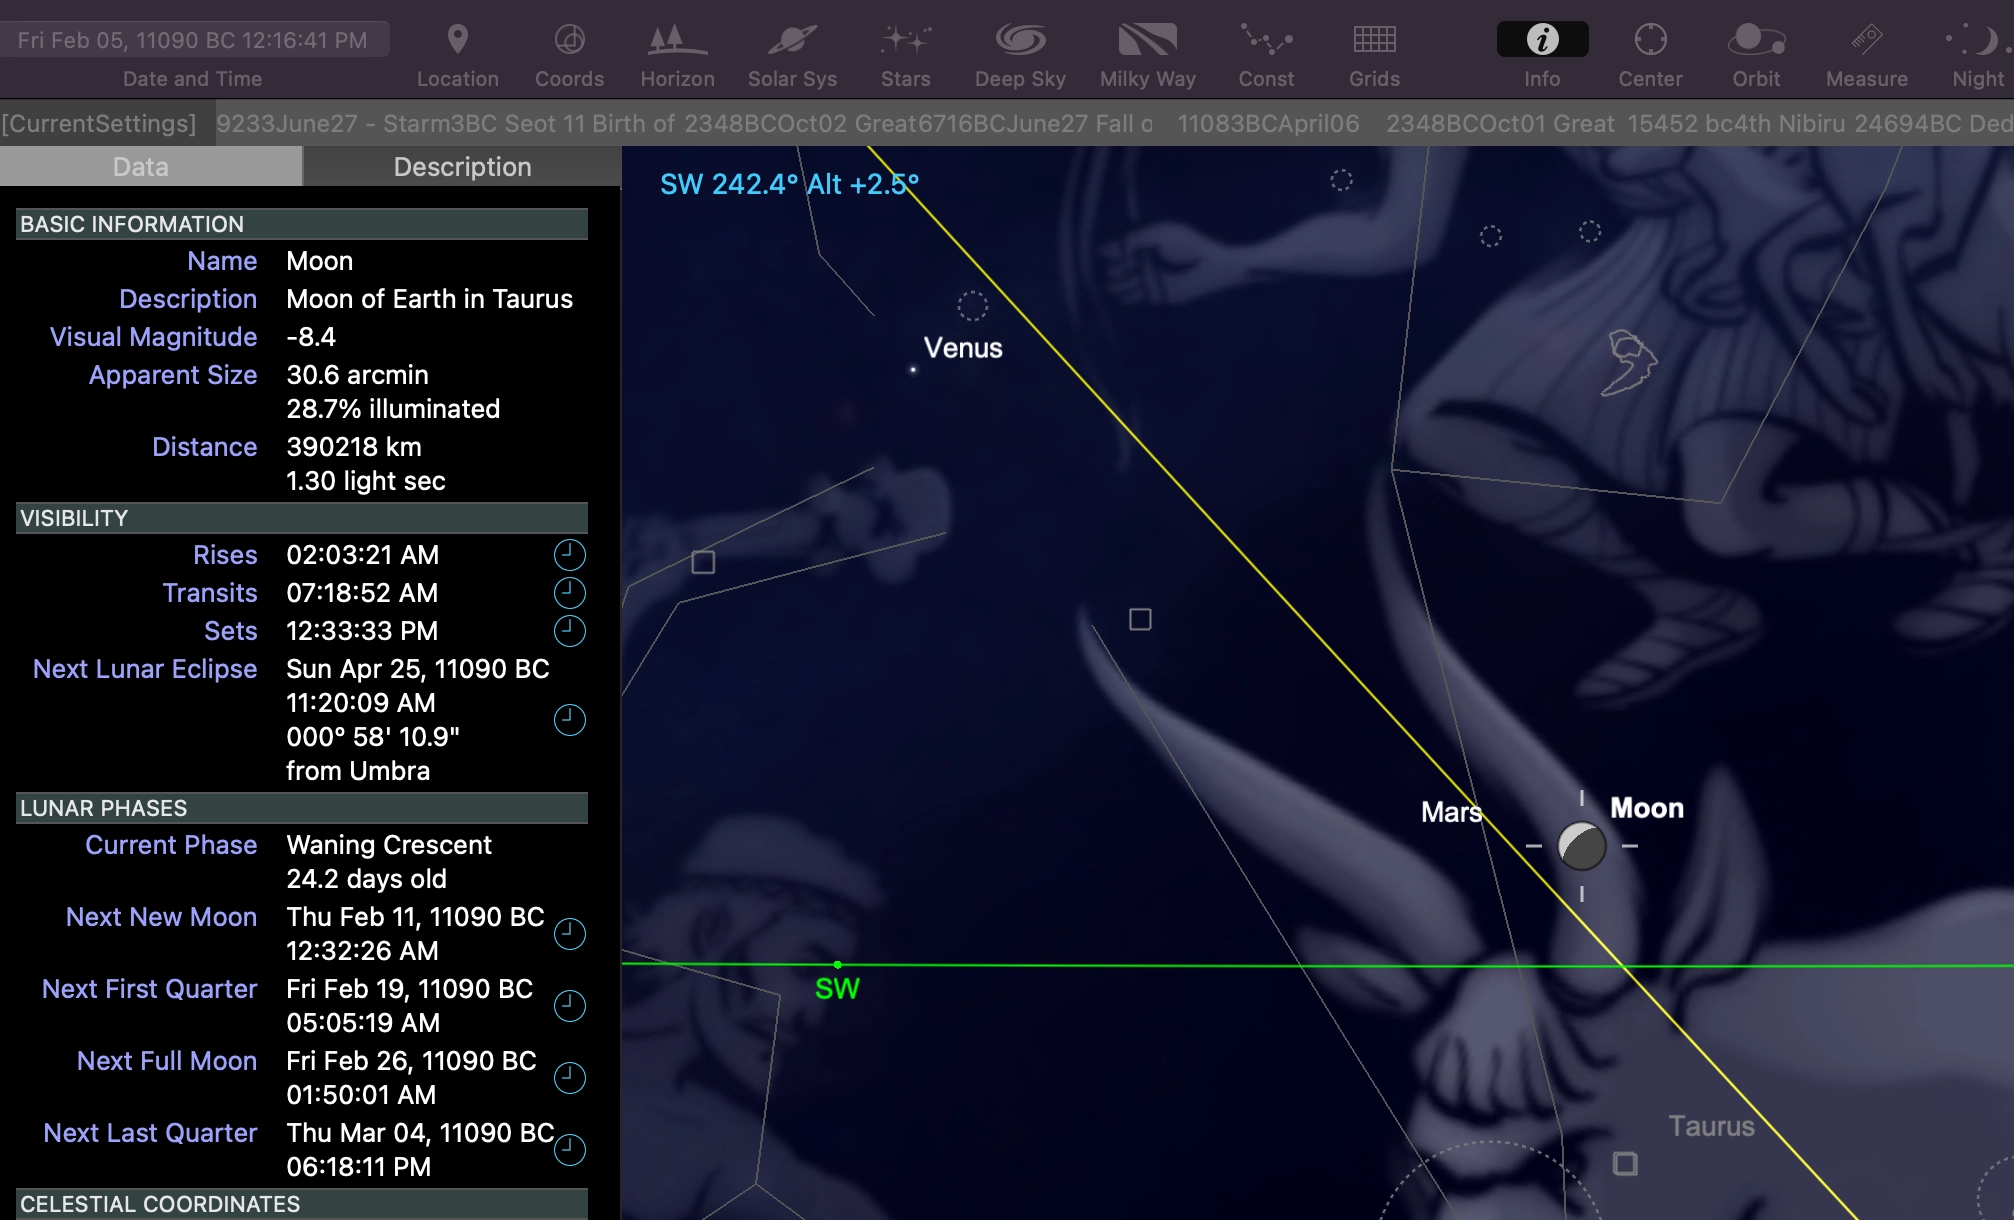This screenshot has height=1220, width=2014.
Task: Click the BASIC INFORMATION section header
Action: point(302,224)
